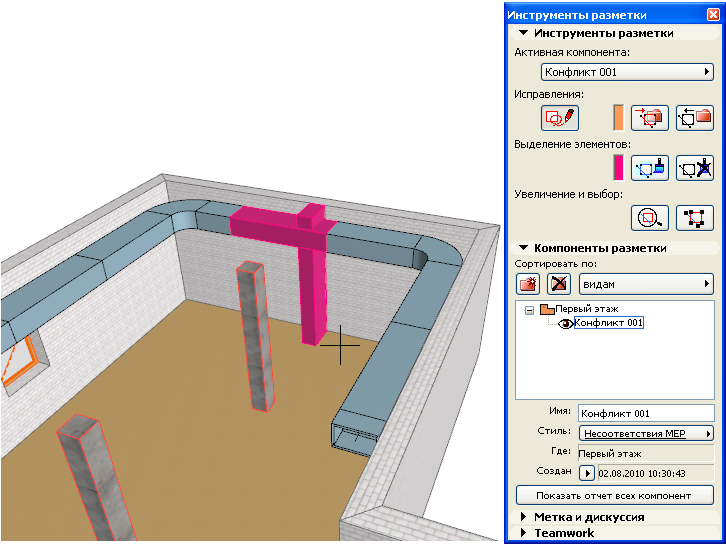Image resolution: width=726 pixels, height=545 pixels.
Task: Click the Имя field Конфликт 001
Action: 646,413
